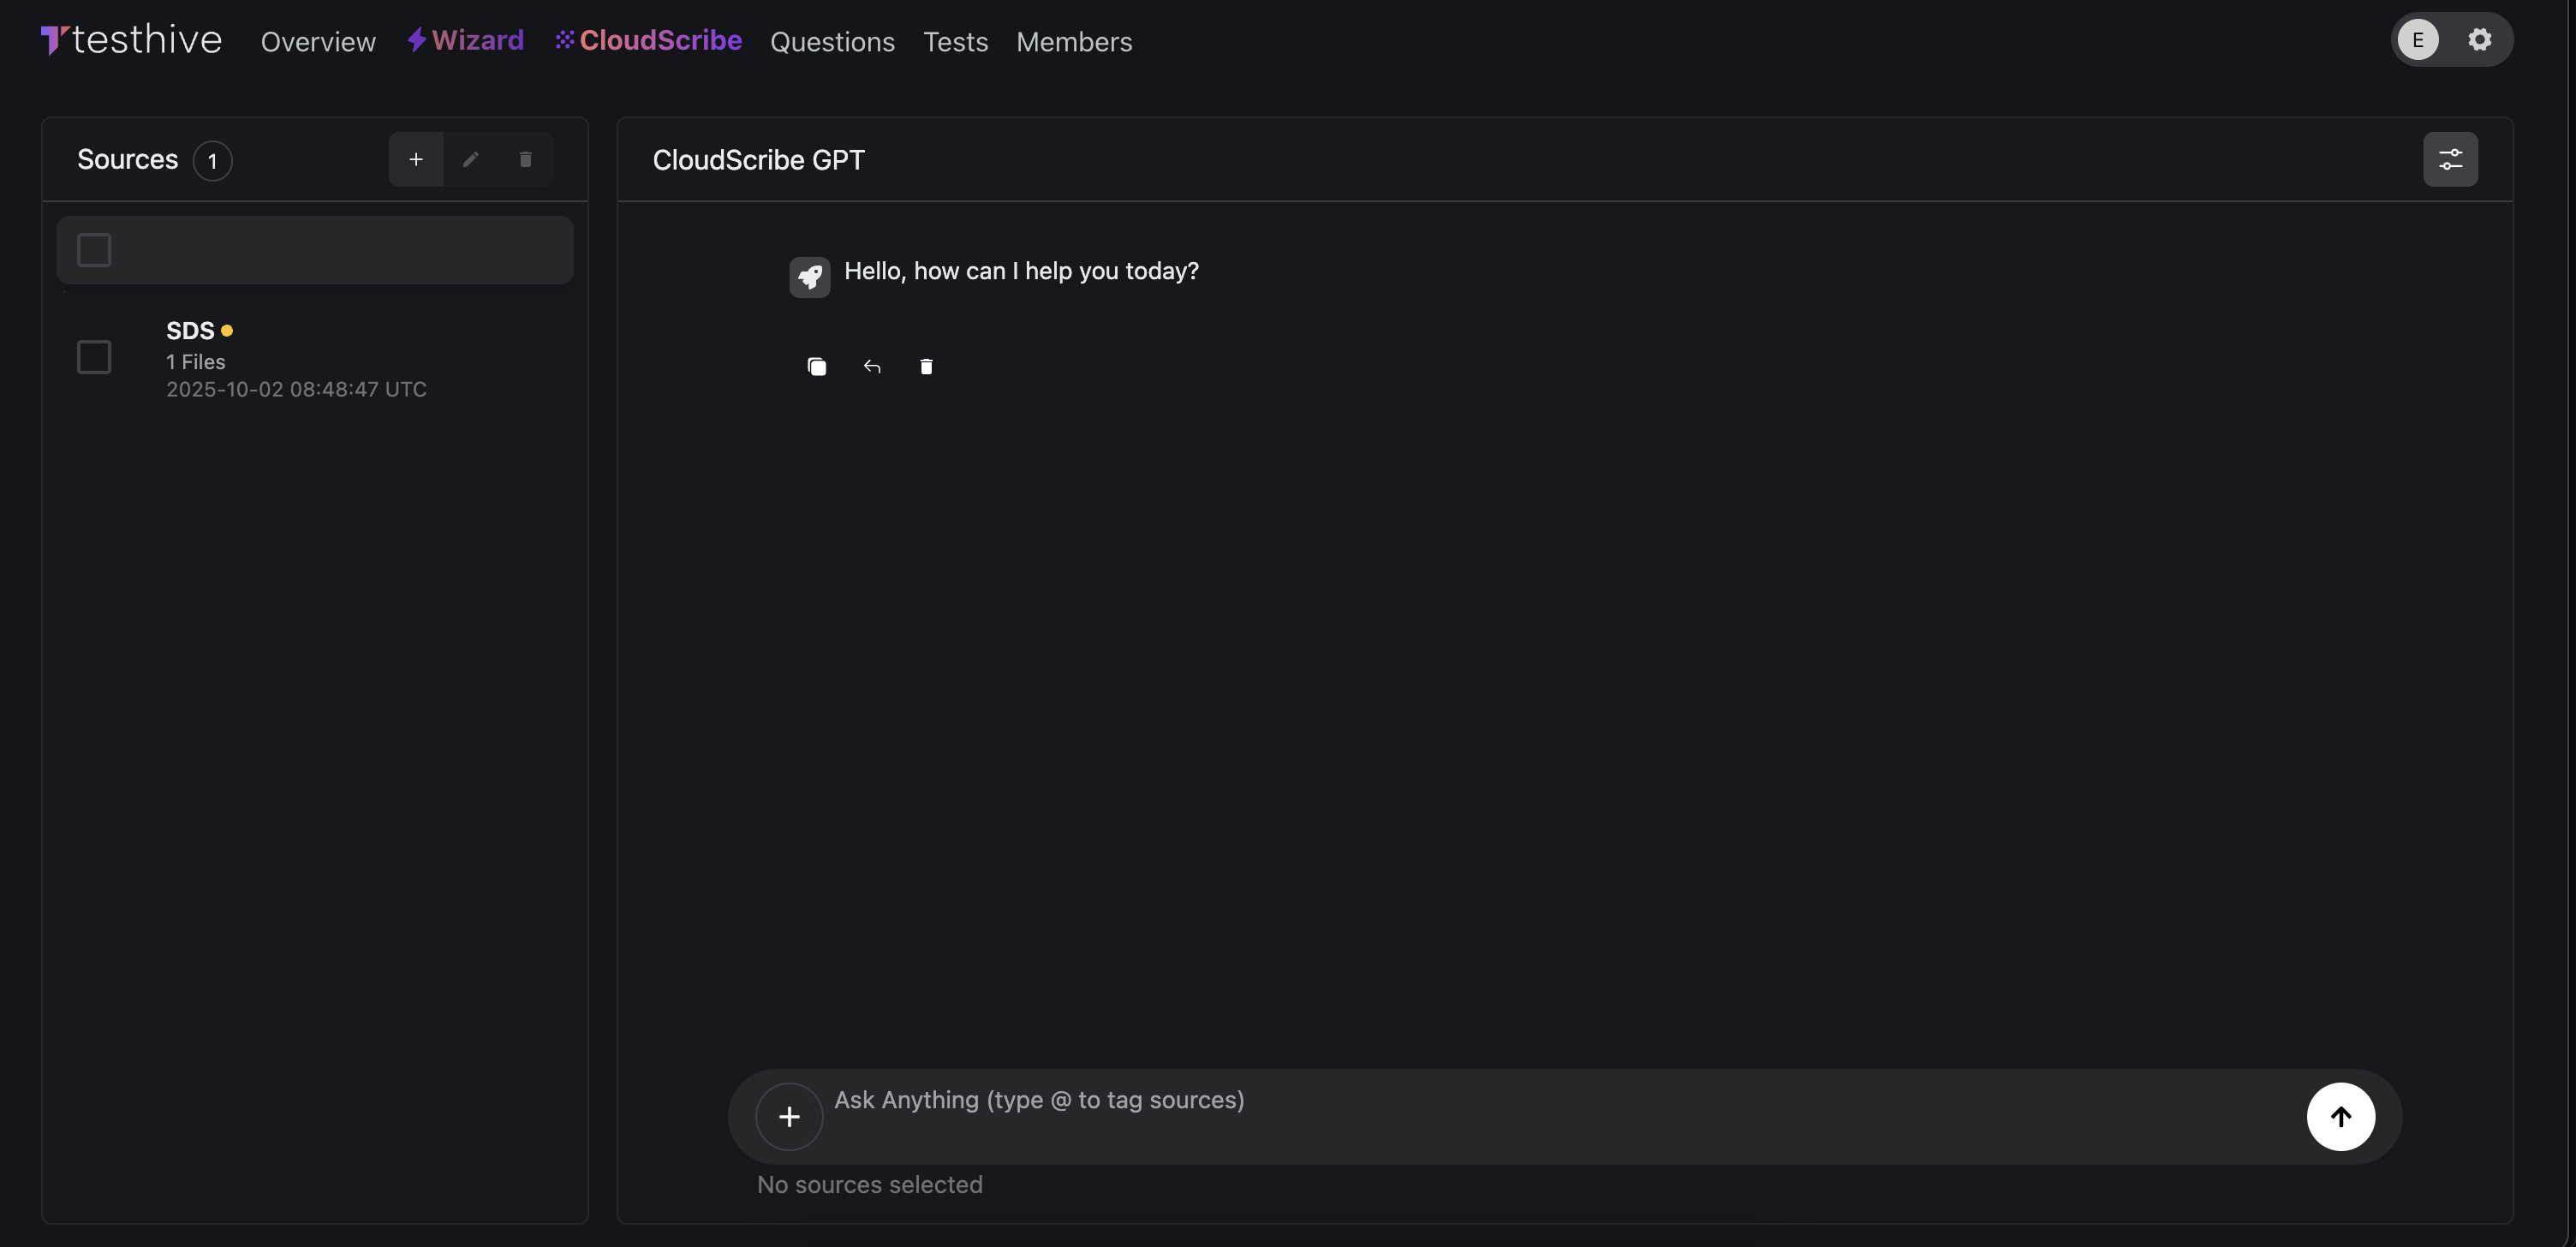Switch to the Wizard tab
The height and width of the screenshot is (1247, 2576).
click(x=466, y=40)
